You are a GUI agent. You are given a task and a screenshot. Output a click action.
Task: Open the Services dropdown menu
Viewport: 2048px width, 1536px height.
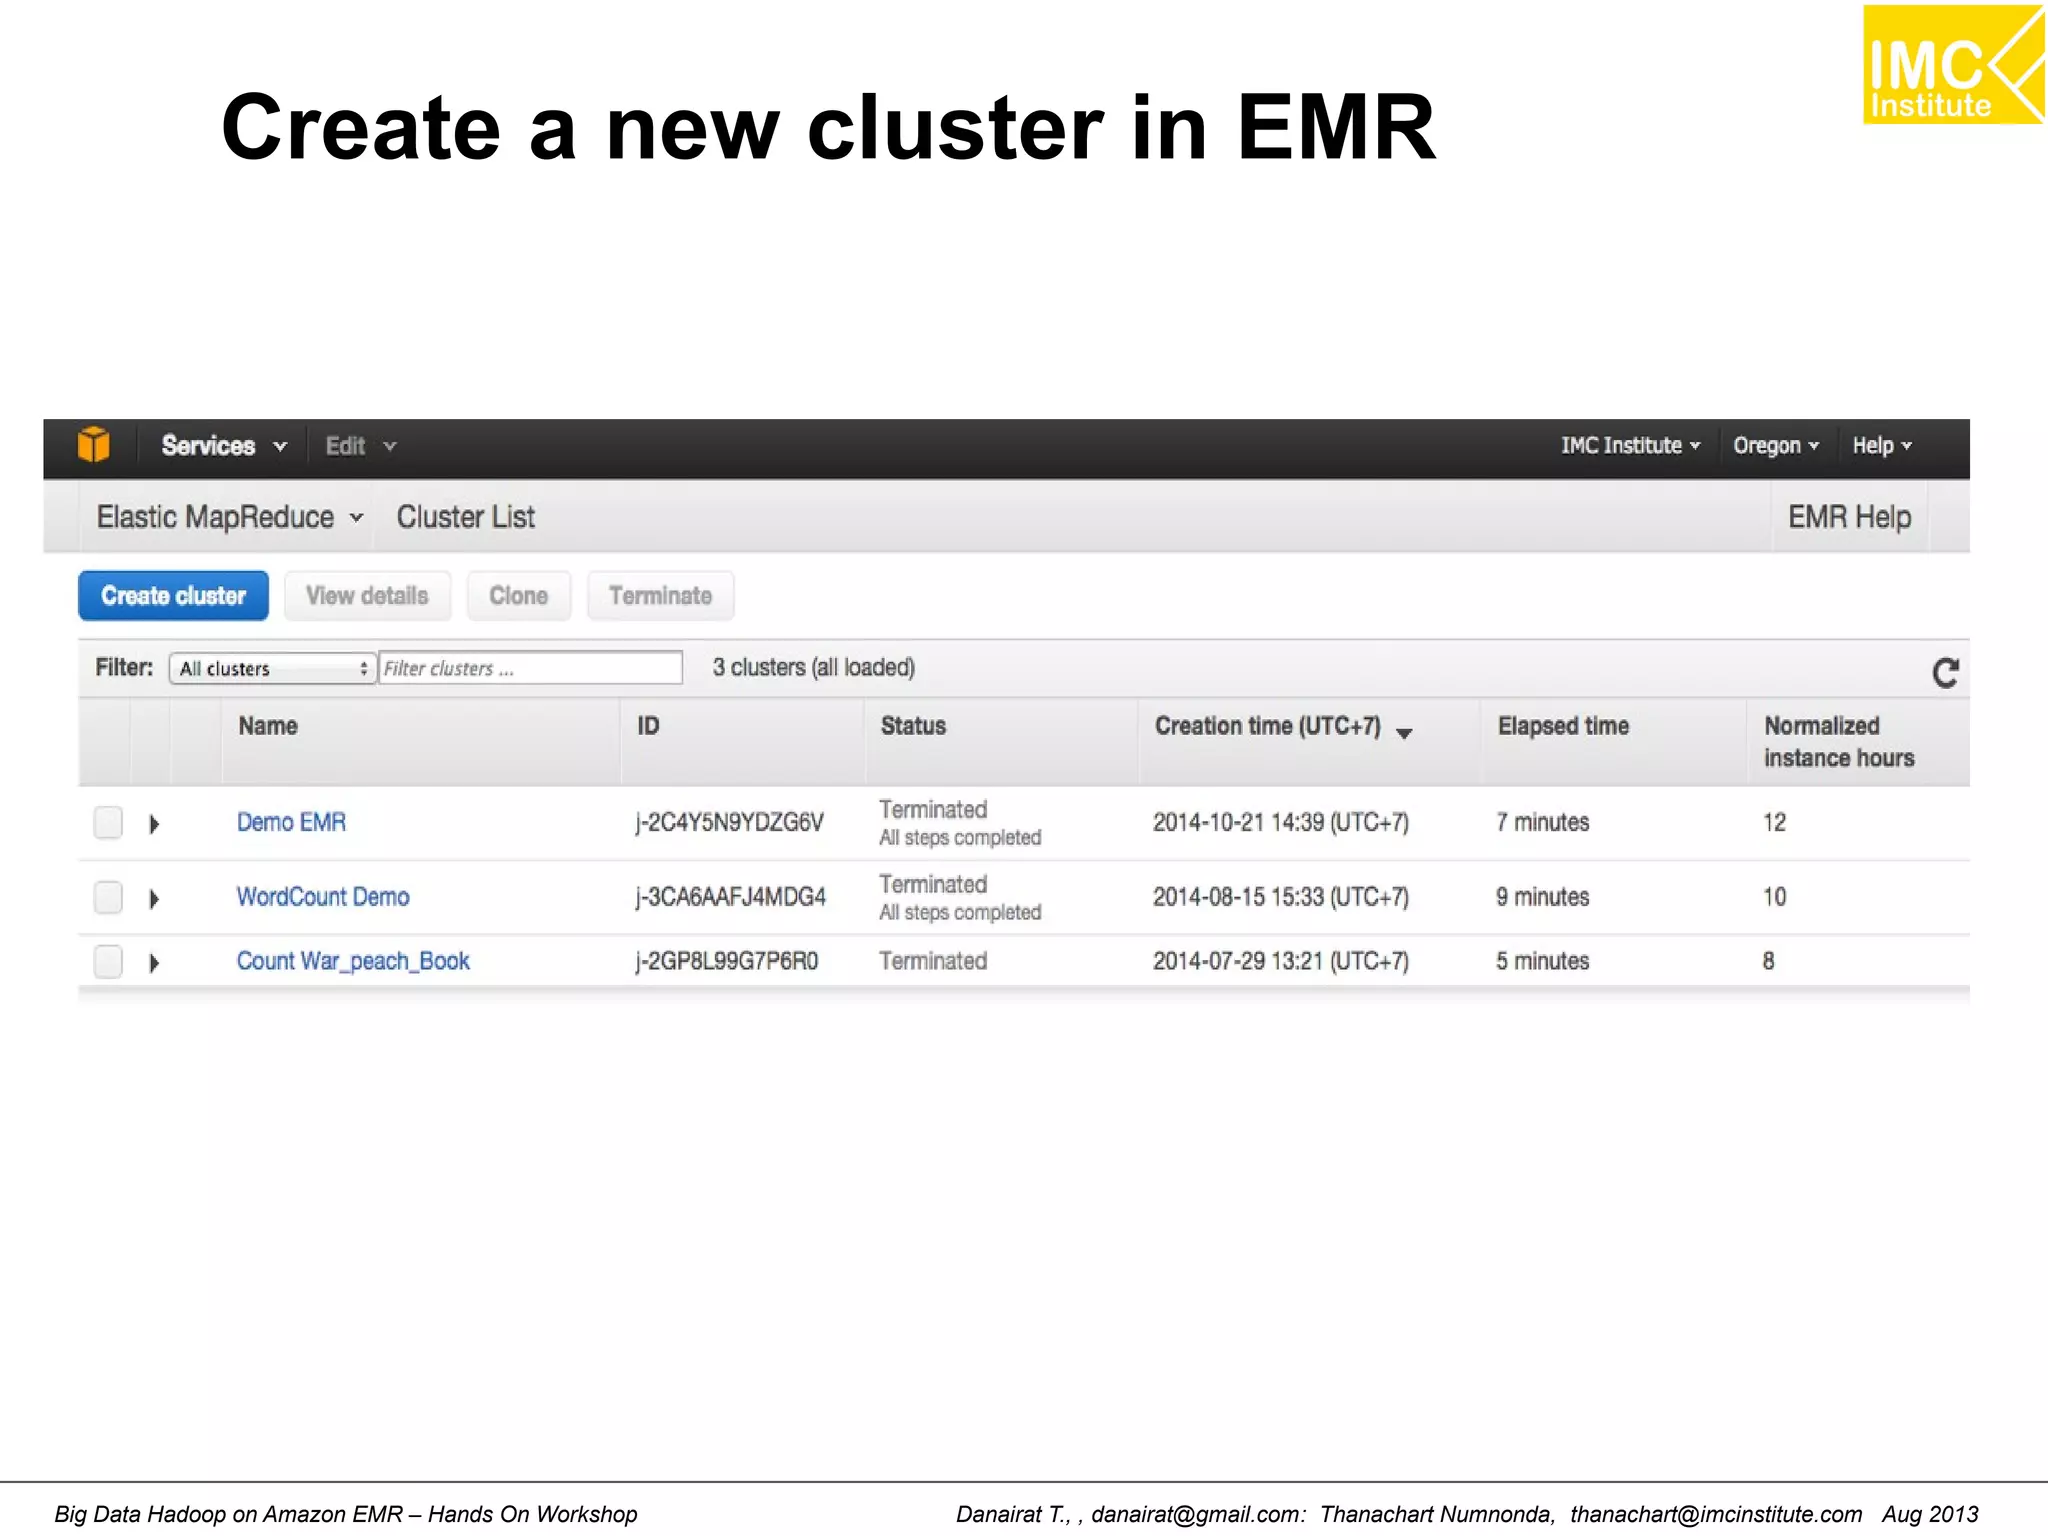click(224, 446)
